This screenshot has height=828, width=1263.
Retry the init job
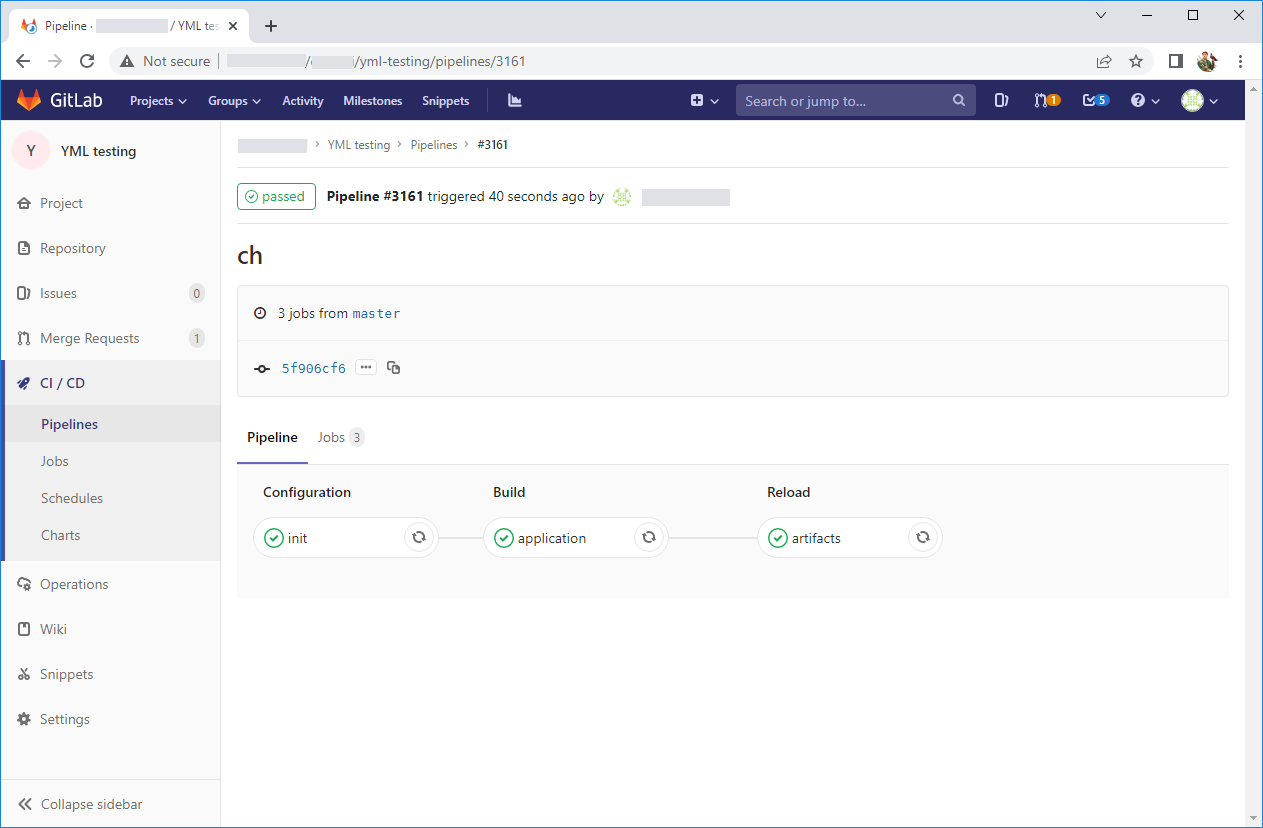coord(419,538)
